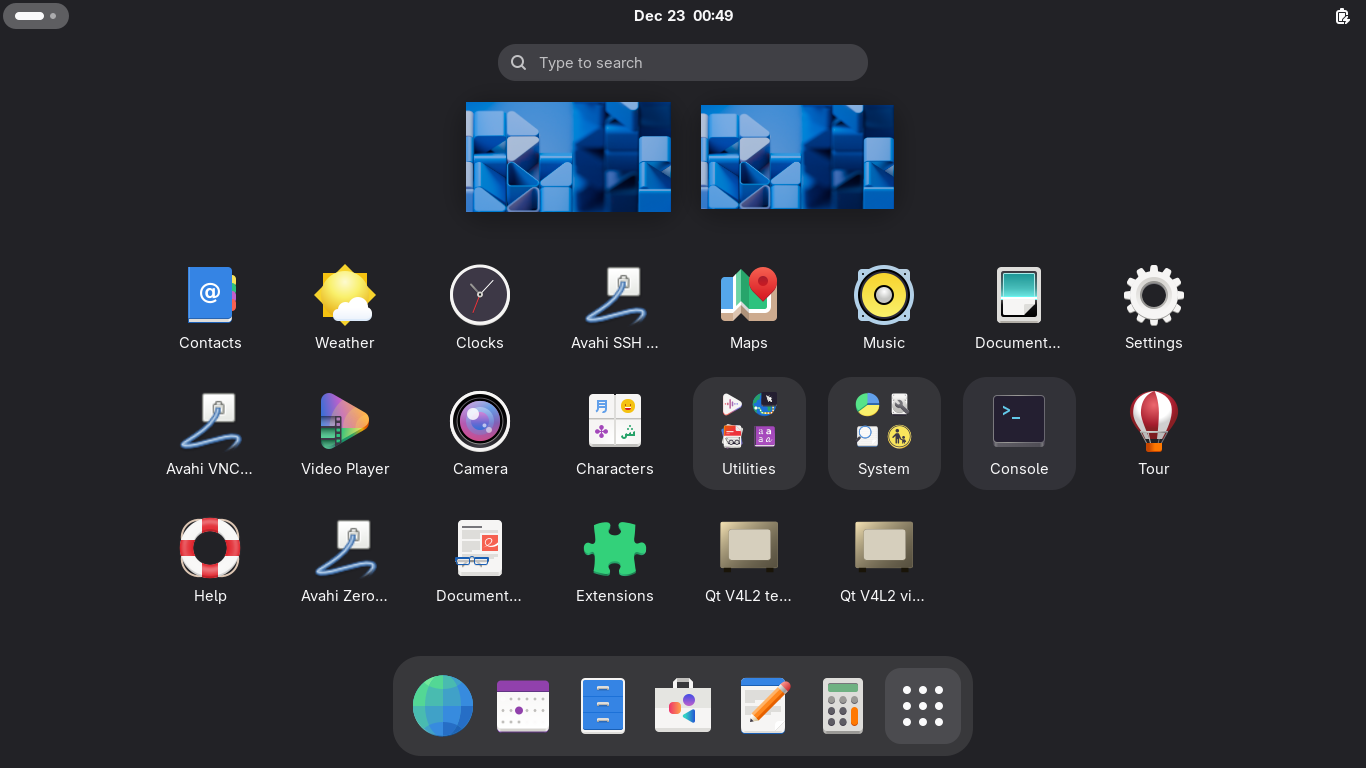Click the Type to search field
This screenshot has height=768, width=1366.
683,62
